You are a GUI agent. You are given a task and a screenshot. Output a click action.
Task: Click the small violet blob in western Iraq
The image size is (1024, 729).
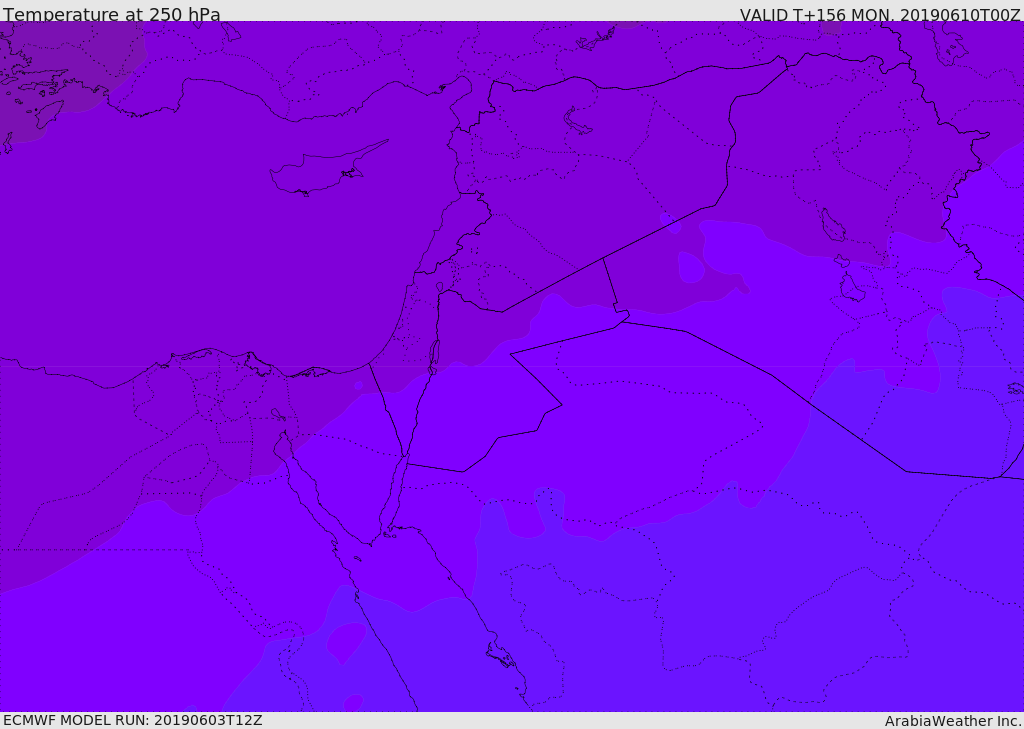click(691, 267)
